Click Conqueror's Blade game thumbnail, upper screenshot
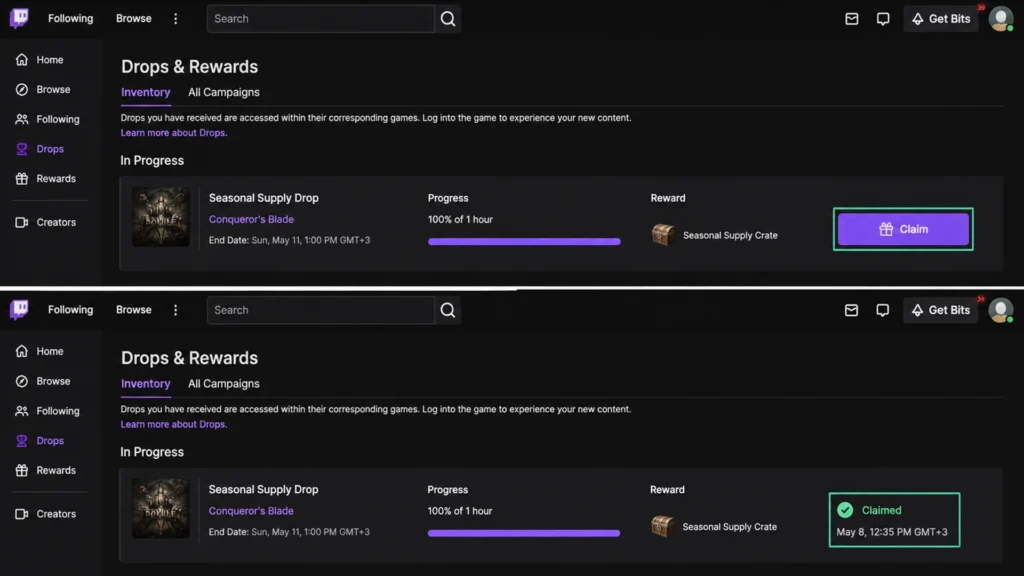Viewport: 1024px width, 576px height. 161,217
